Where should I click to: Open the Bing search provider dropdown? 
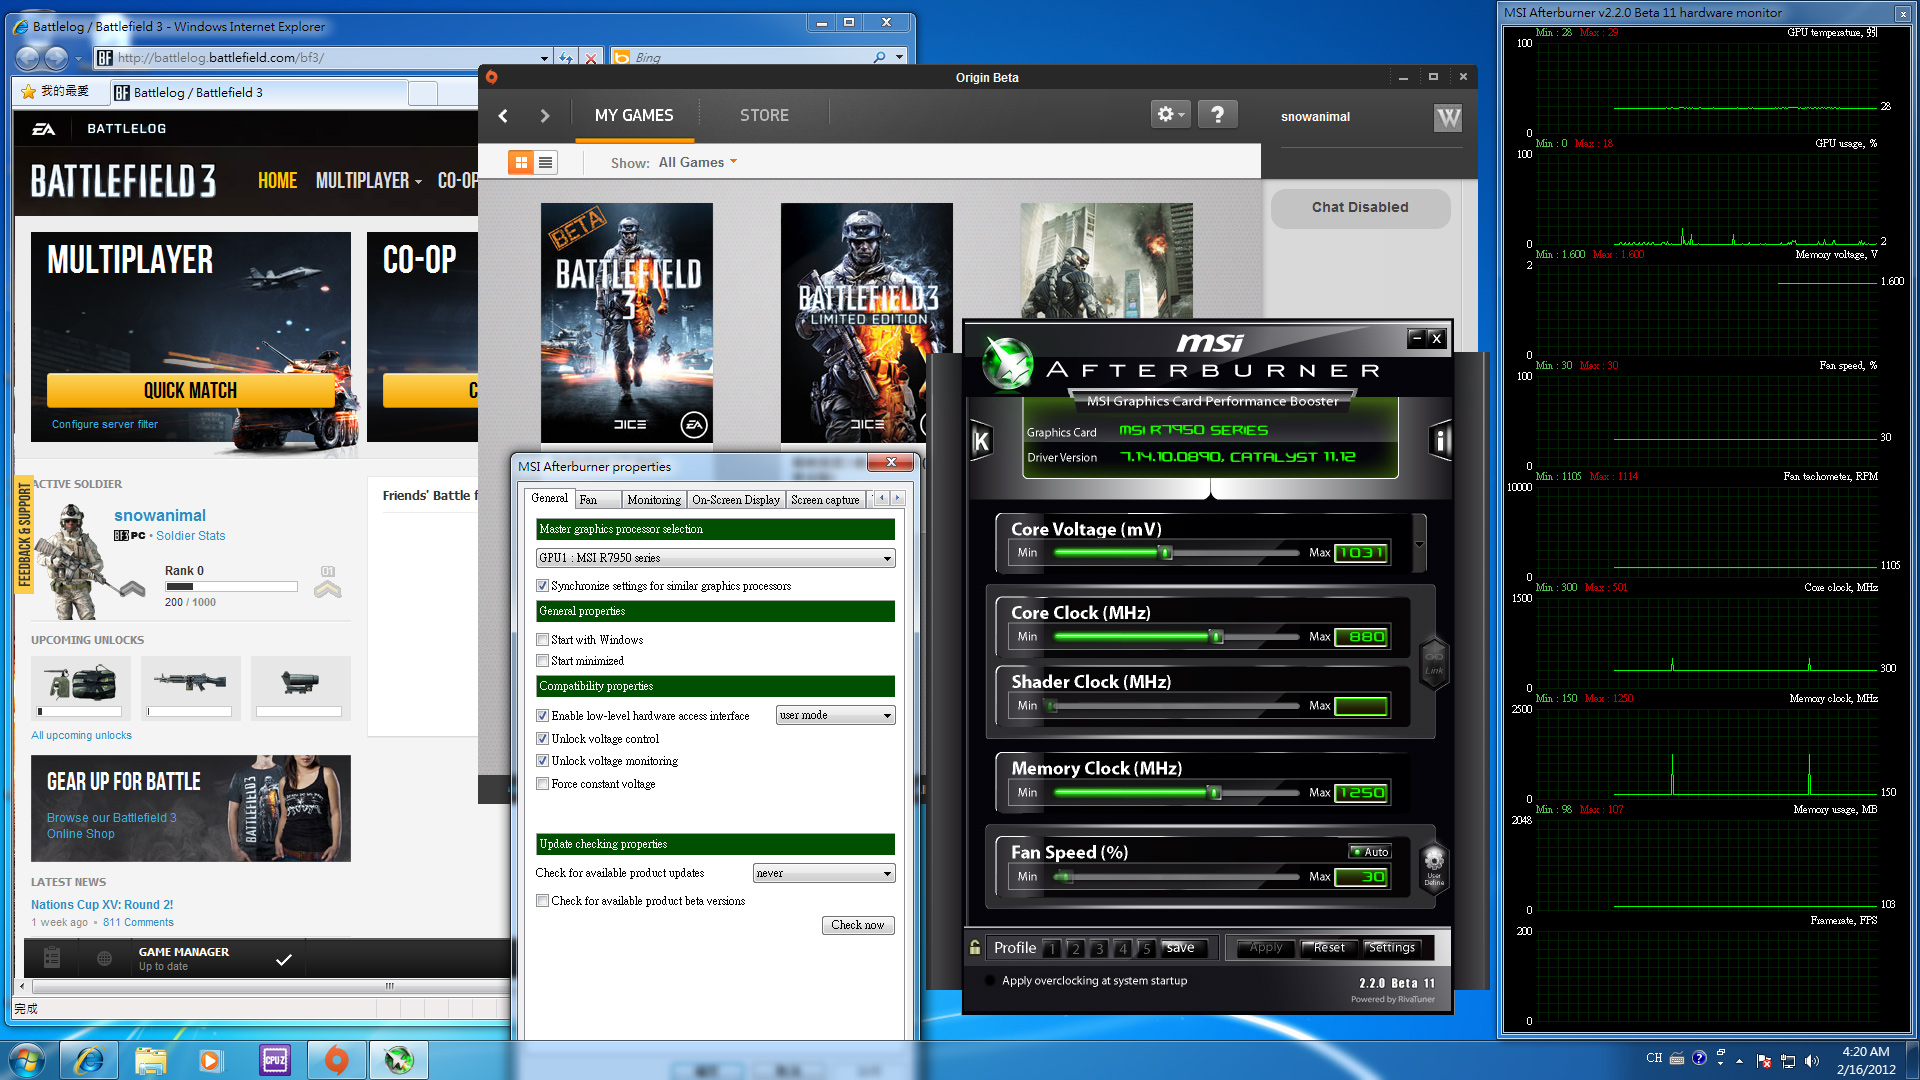pyautogui.click(x=899, y=57)
